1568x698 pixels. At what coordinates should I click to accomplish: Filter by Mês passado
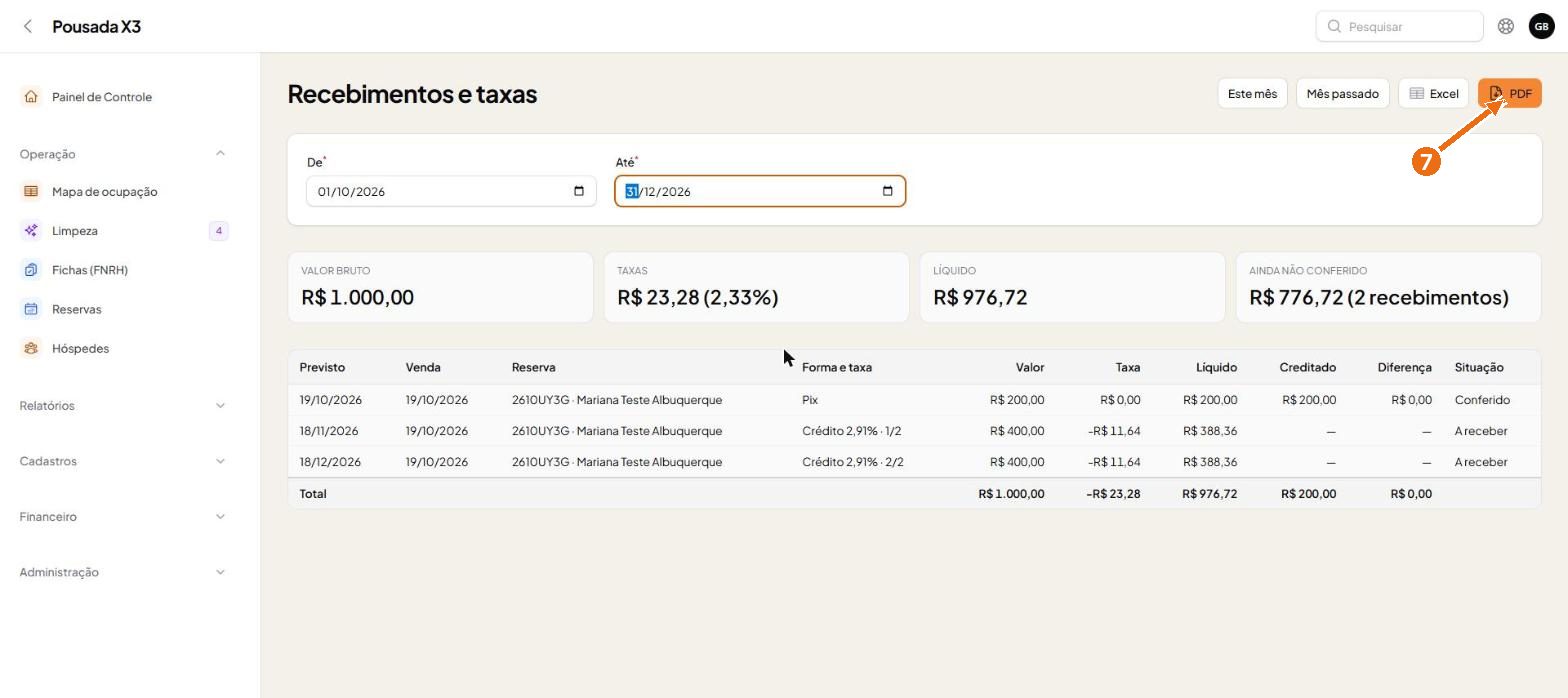[x=1342, y=93]
